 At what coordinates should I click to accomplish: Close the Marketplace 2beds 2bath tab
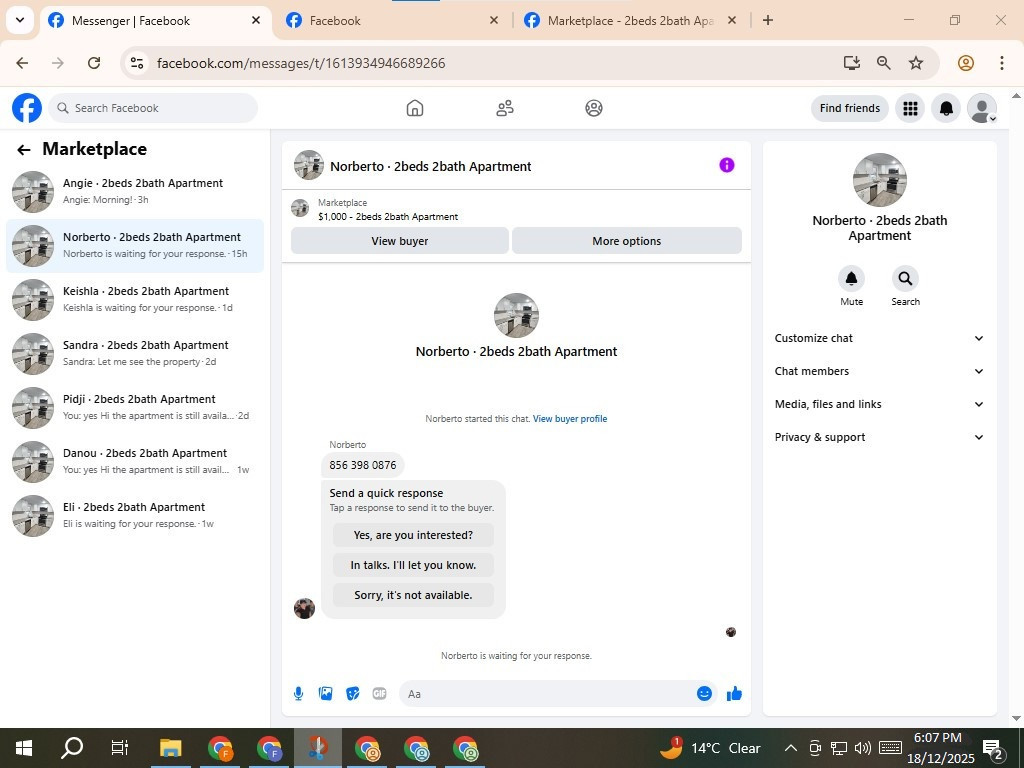pyautogui.click(x=732, y=20)
